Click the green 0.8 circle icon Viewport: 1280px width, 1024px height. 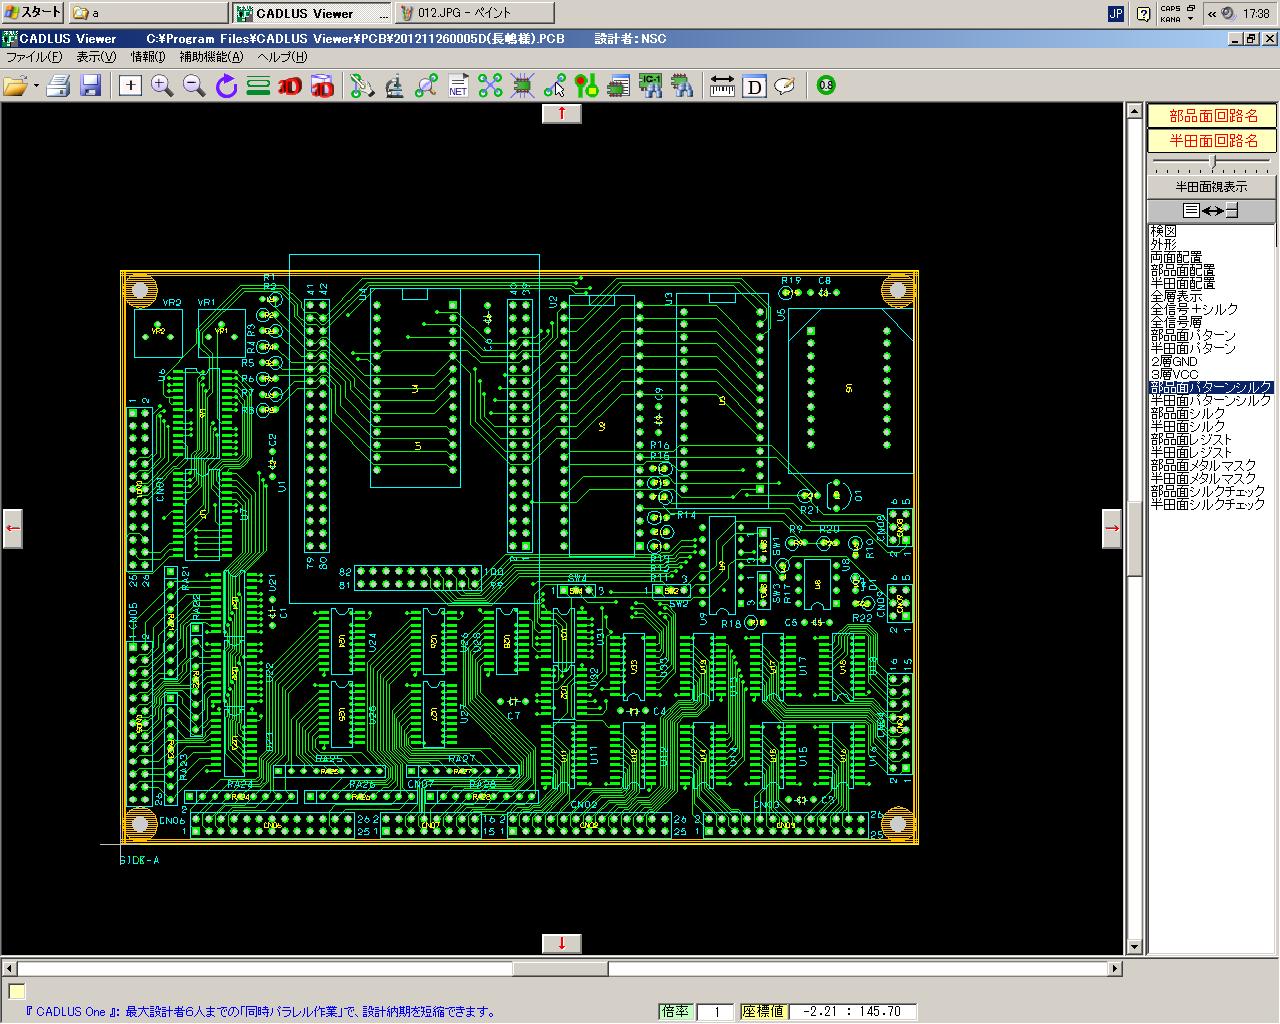click(826, 86)
